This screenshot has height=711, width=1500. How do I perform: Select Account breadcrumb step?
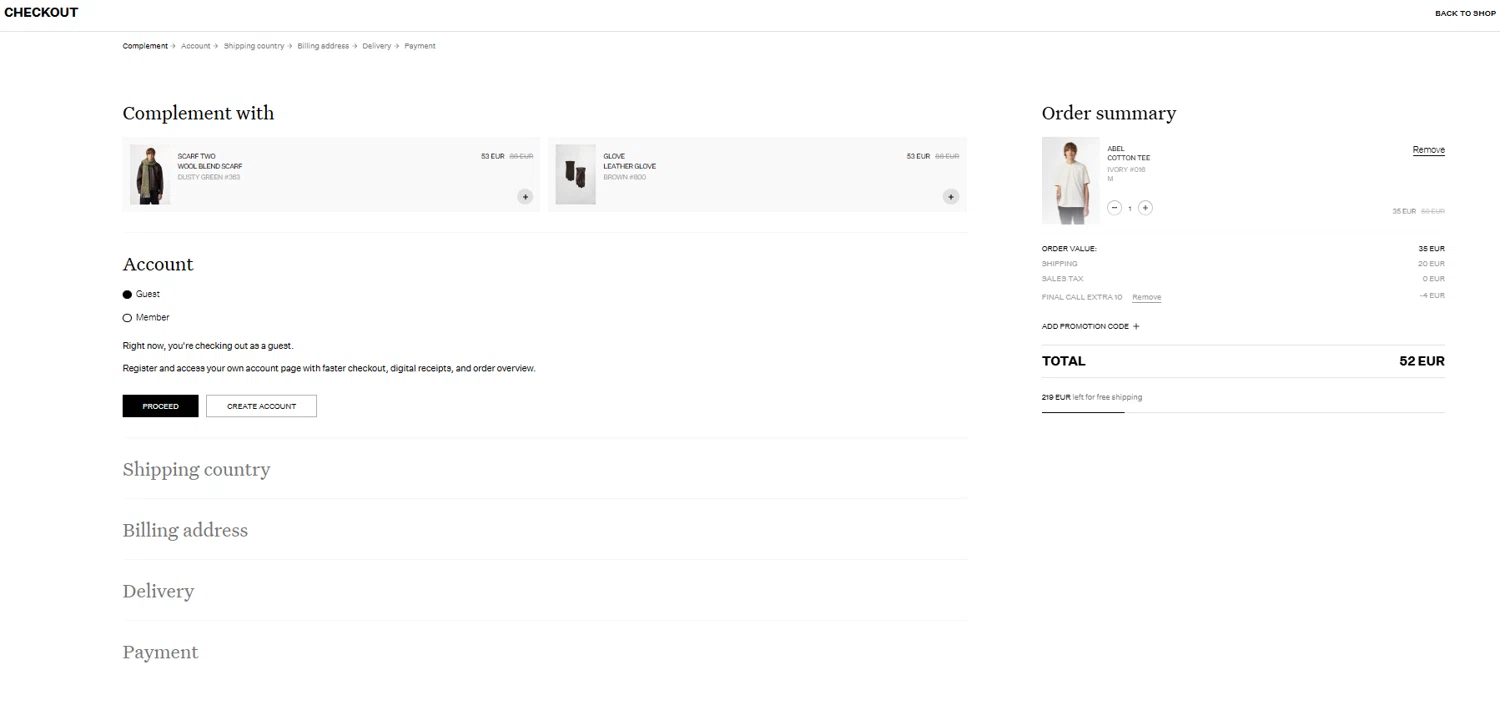[x=196, y=46]
